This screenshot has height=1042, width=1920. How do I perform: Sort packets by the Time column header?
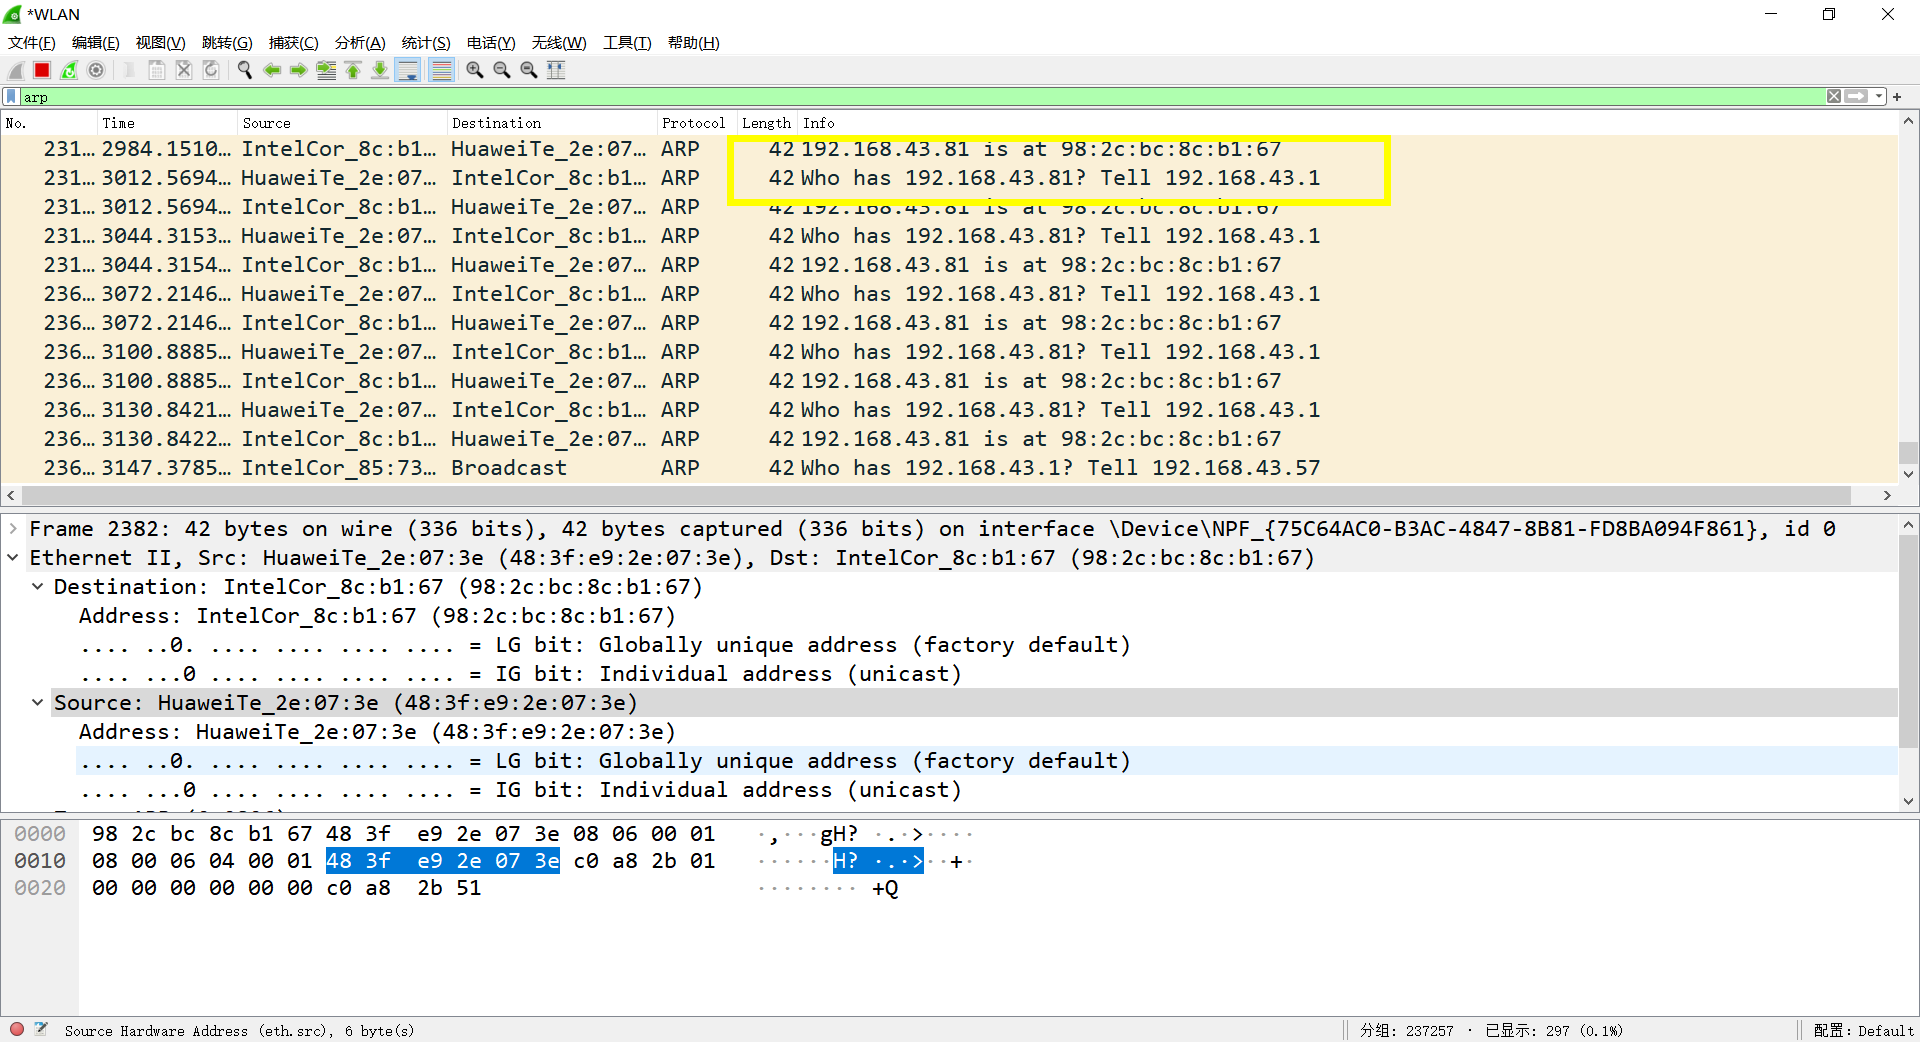pyautogui.click(x=167, y=123)
